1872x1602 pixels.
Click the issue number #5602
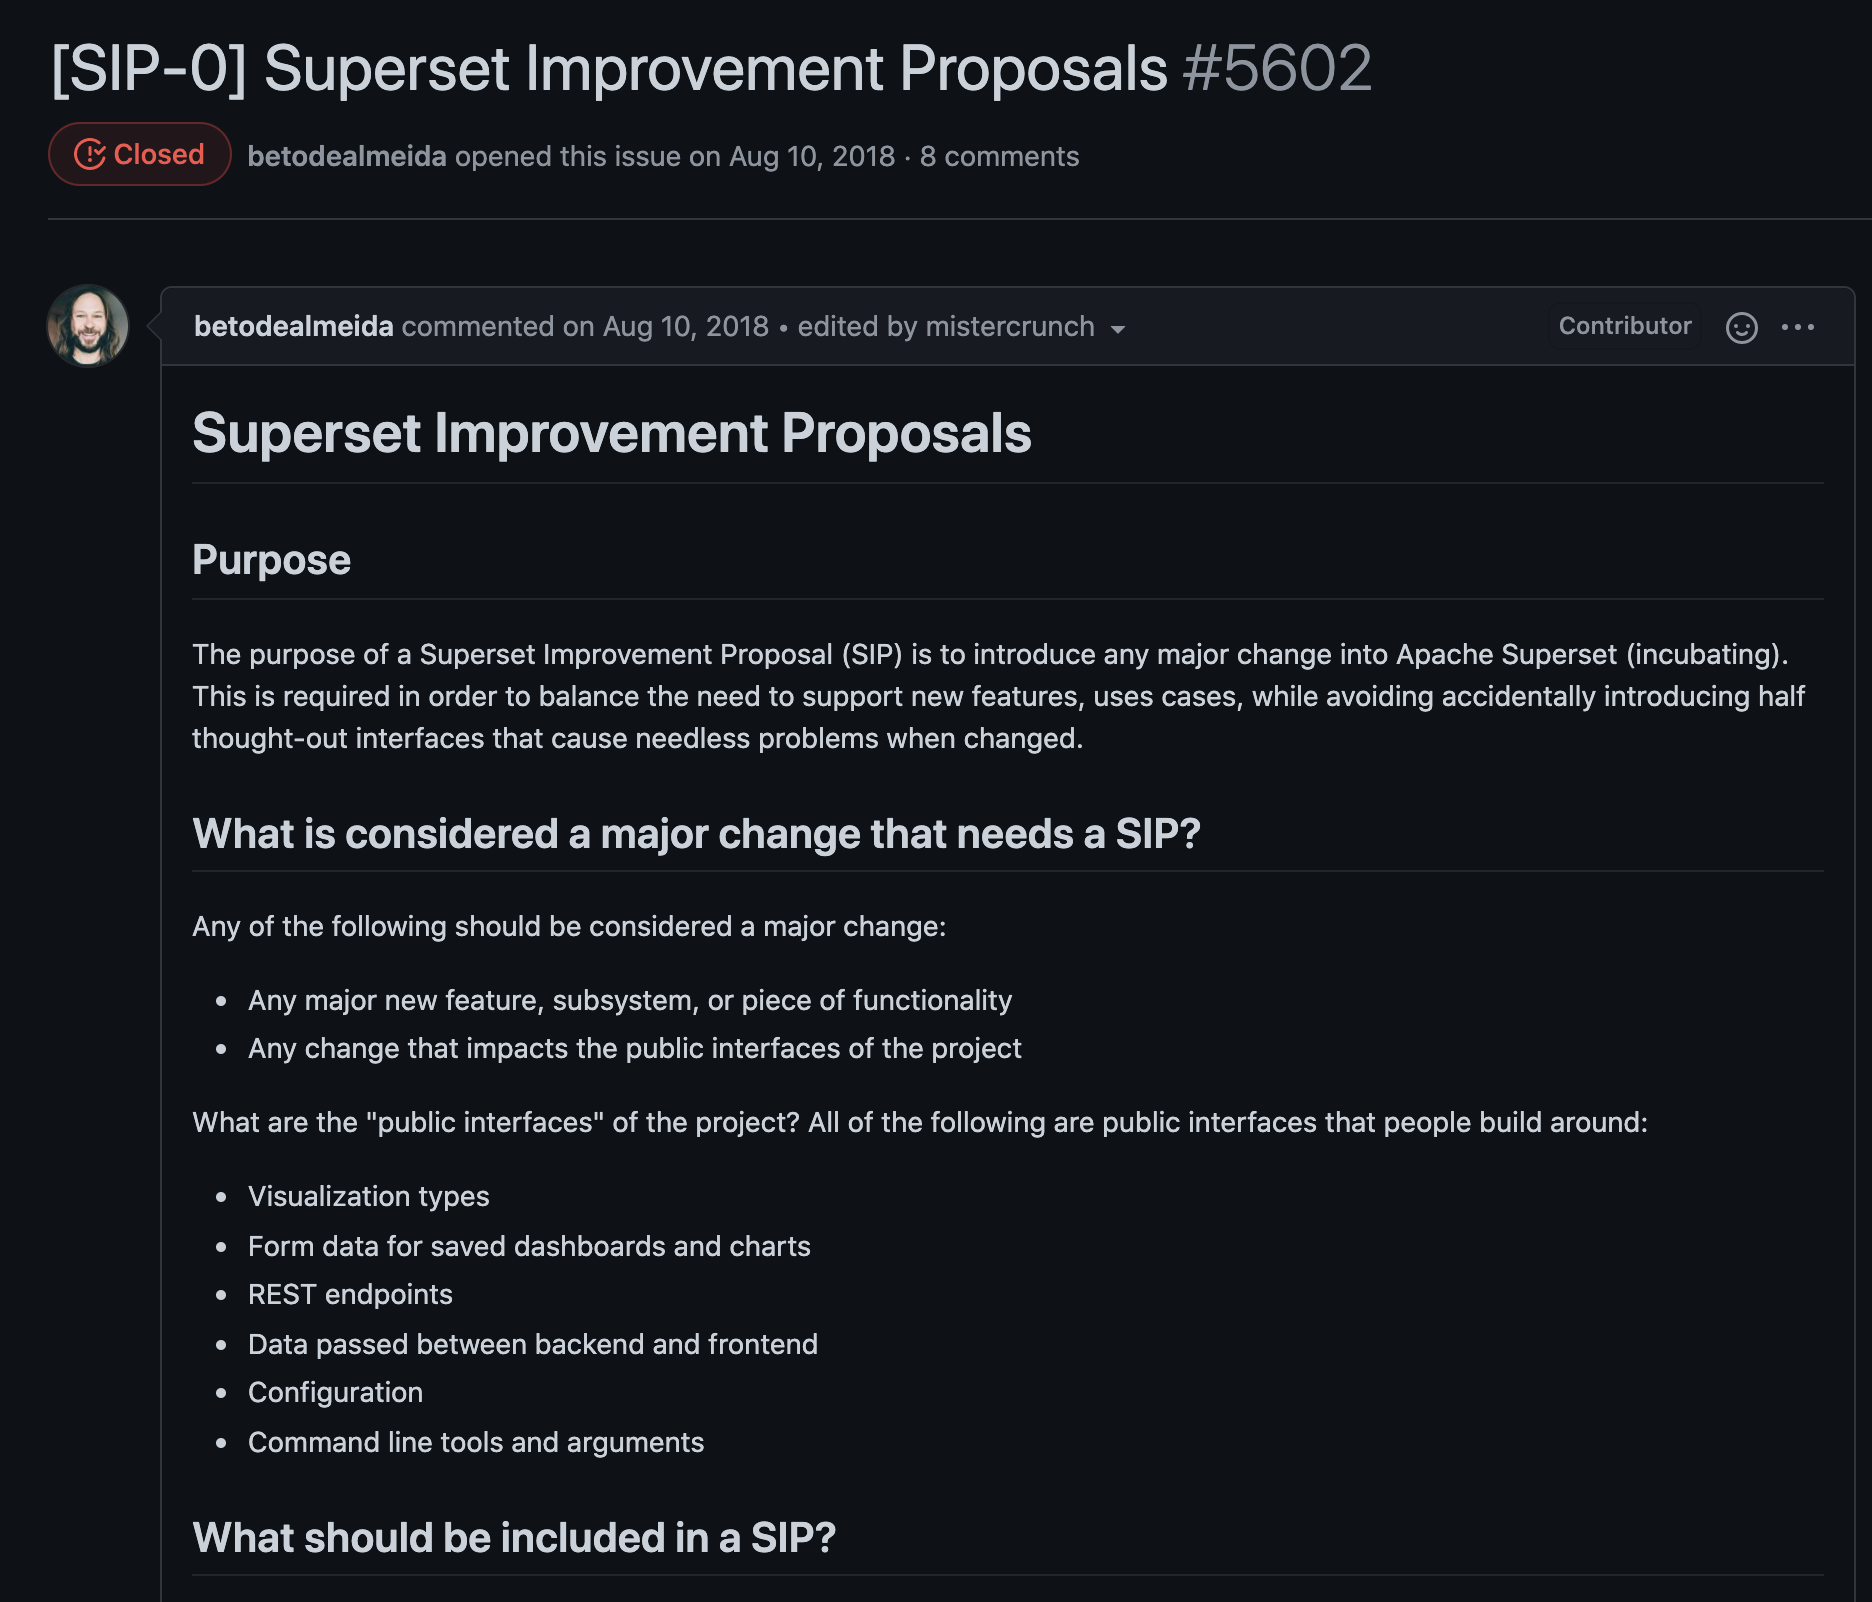1277,68
